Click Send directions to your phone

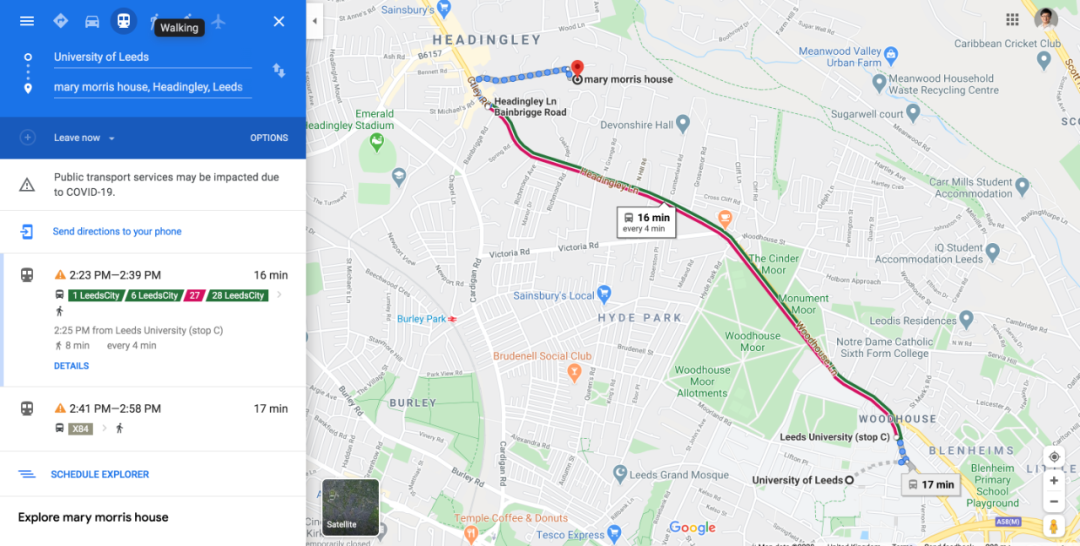tap(117, 231)
